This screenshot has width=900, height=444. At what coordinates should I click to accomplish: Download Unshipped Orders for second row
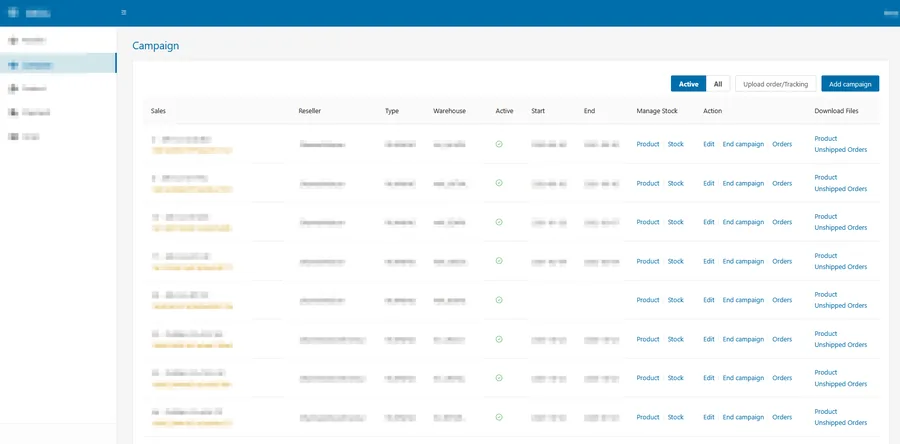coord(840,189)
